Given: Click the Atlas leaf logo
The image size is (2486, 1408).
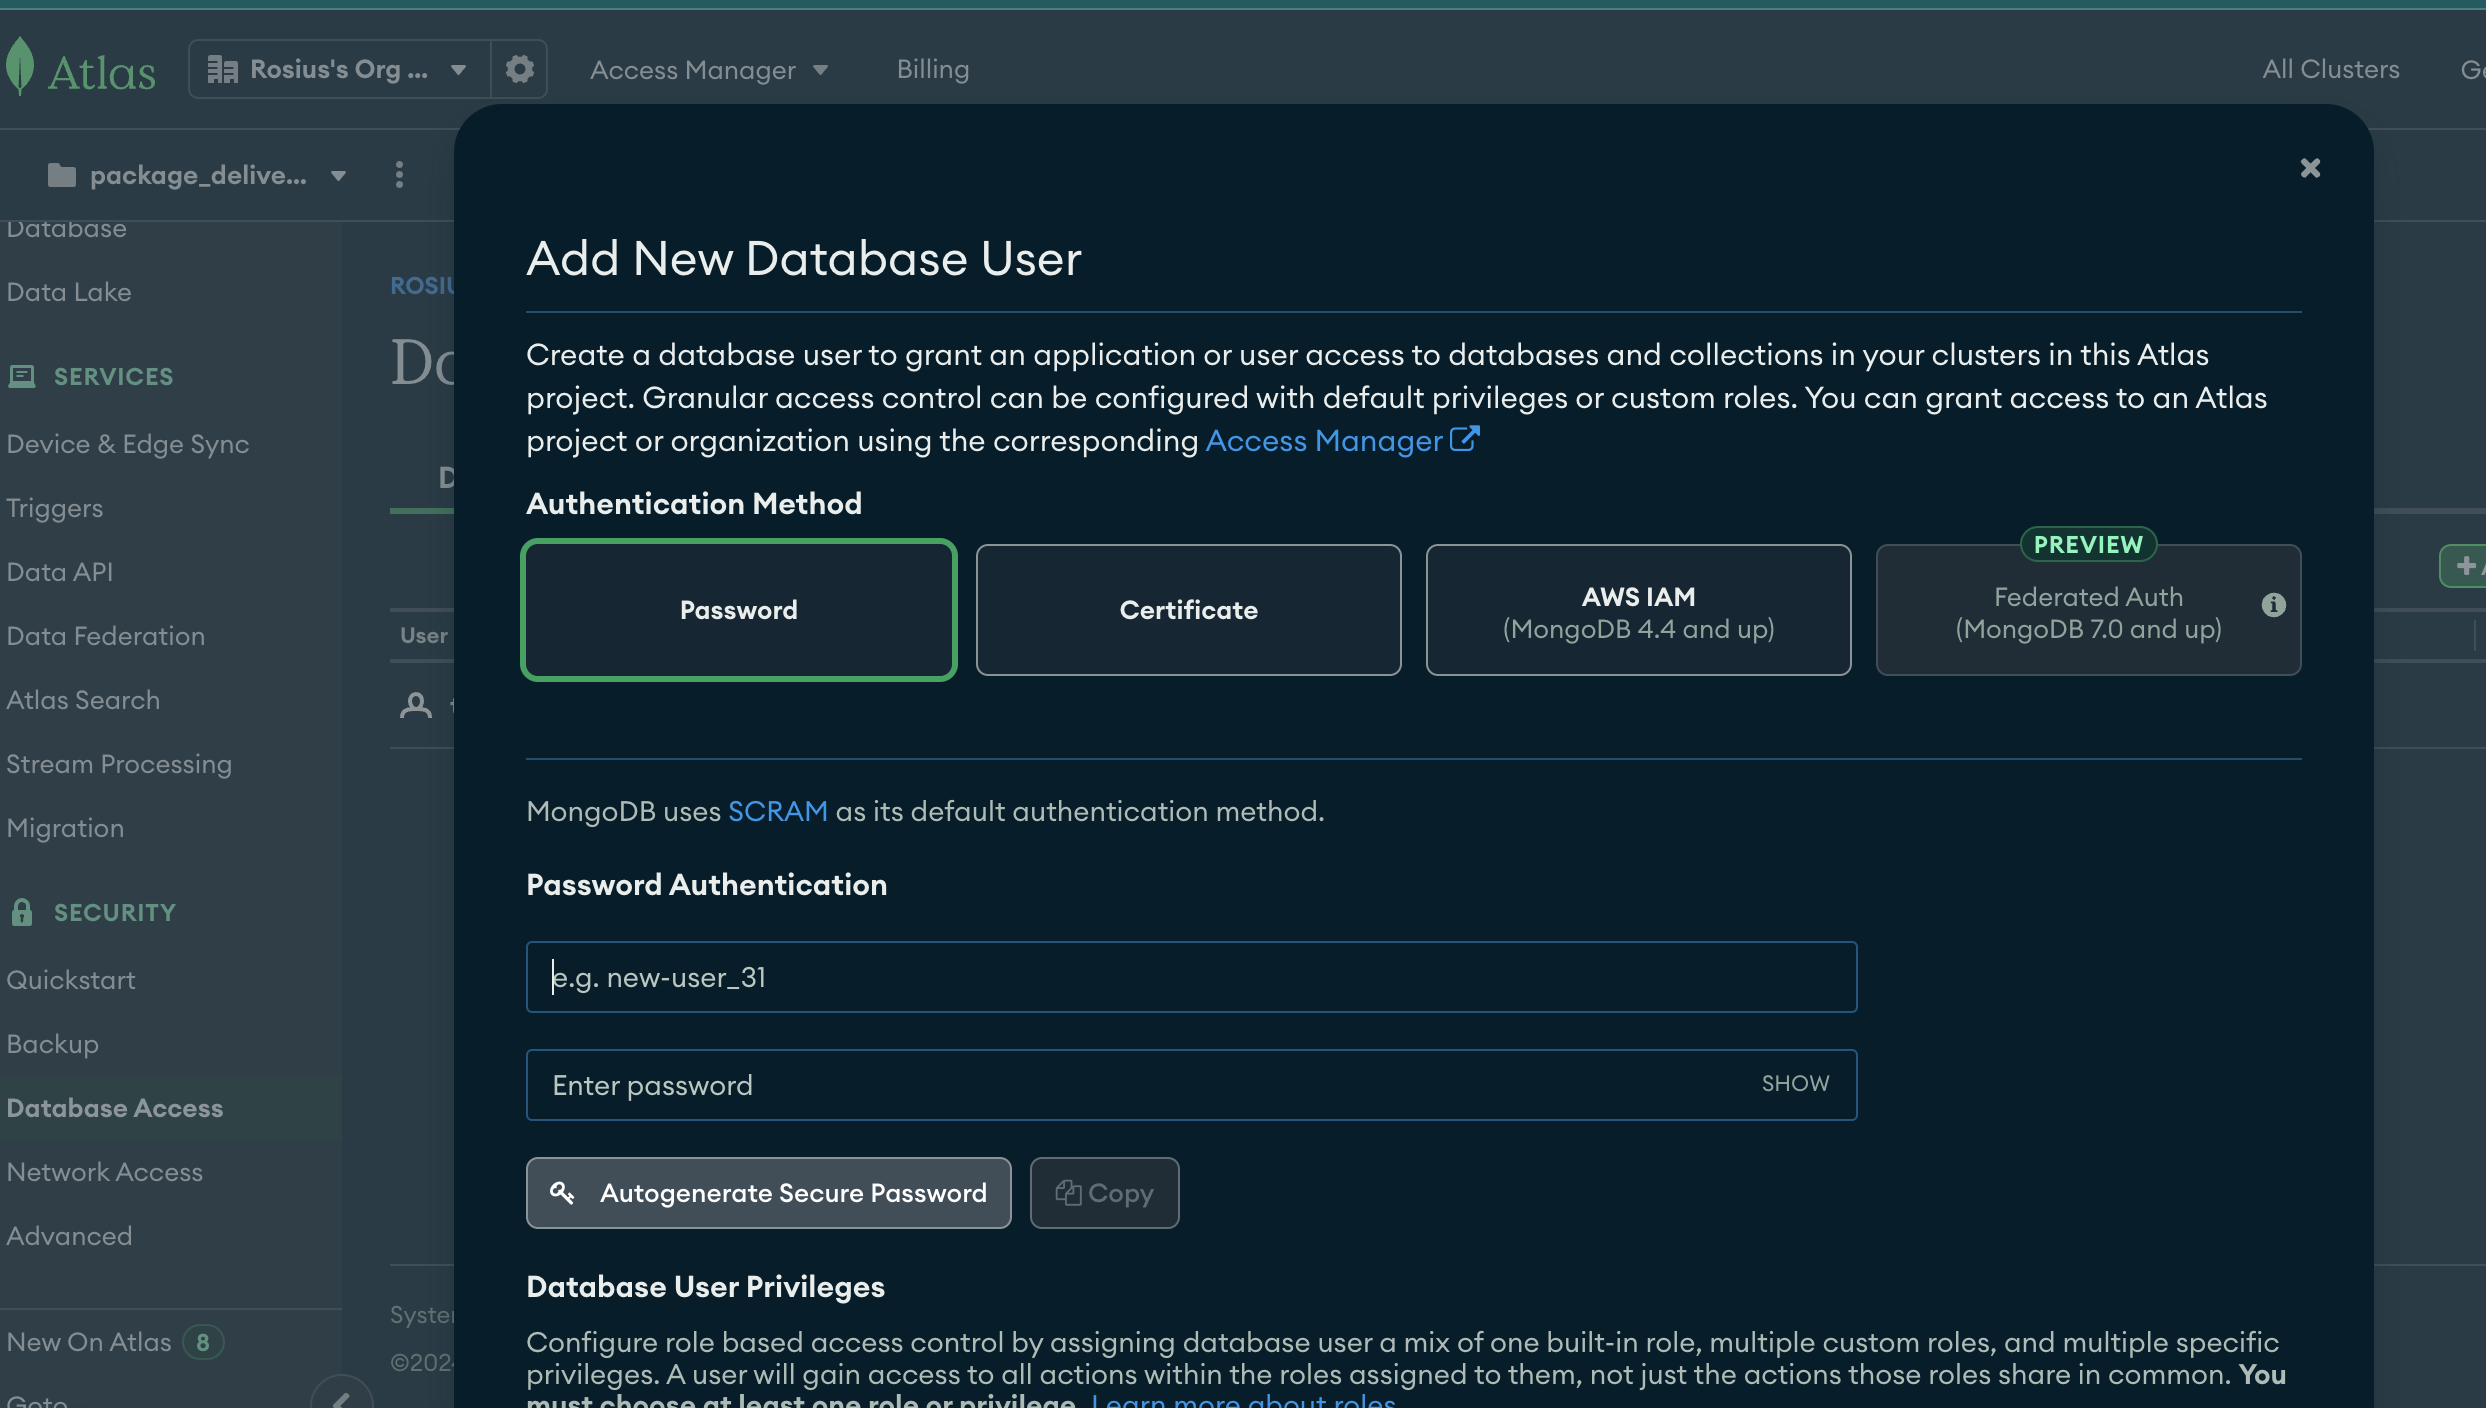Looking at the screenshot, I should [x=20, y=68].
